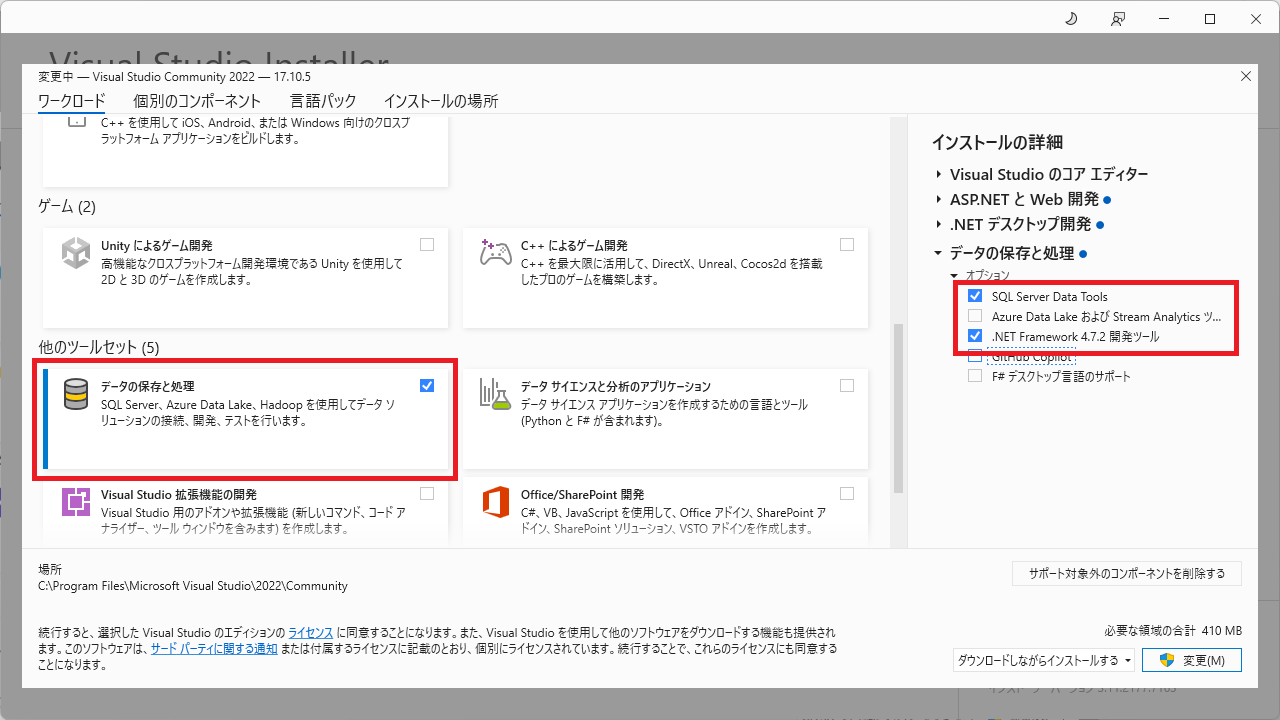Collapse the データの保存と処理 details section
This screenshot has width=1280, height=720.
(x=939, y=254)
